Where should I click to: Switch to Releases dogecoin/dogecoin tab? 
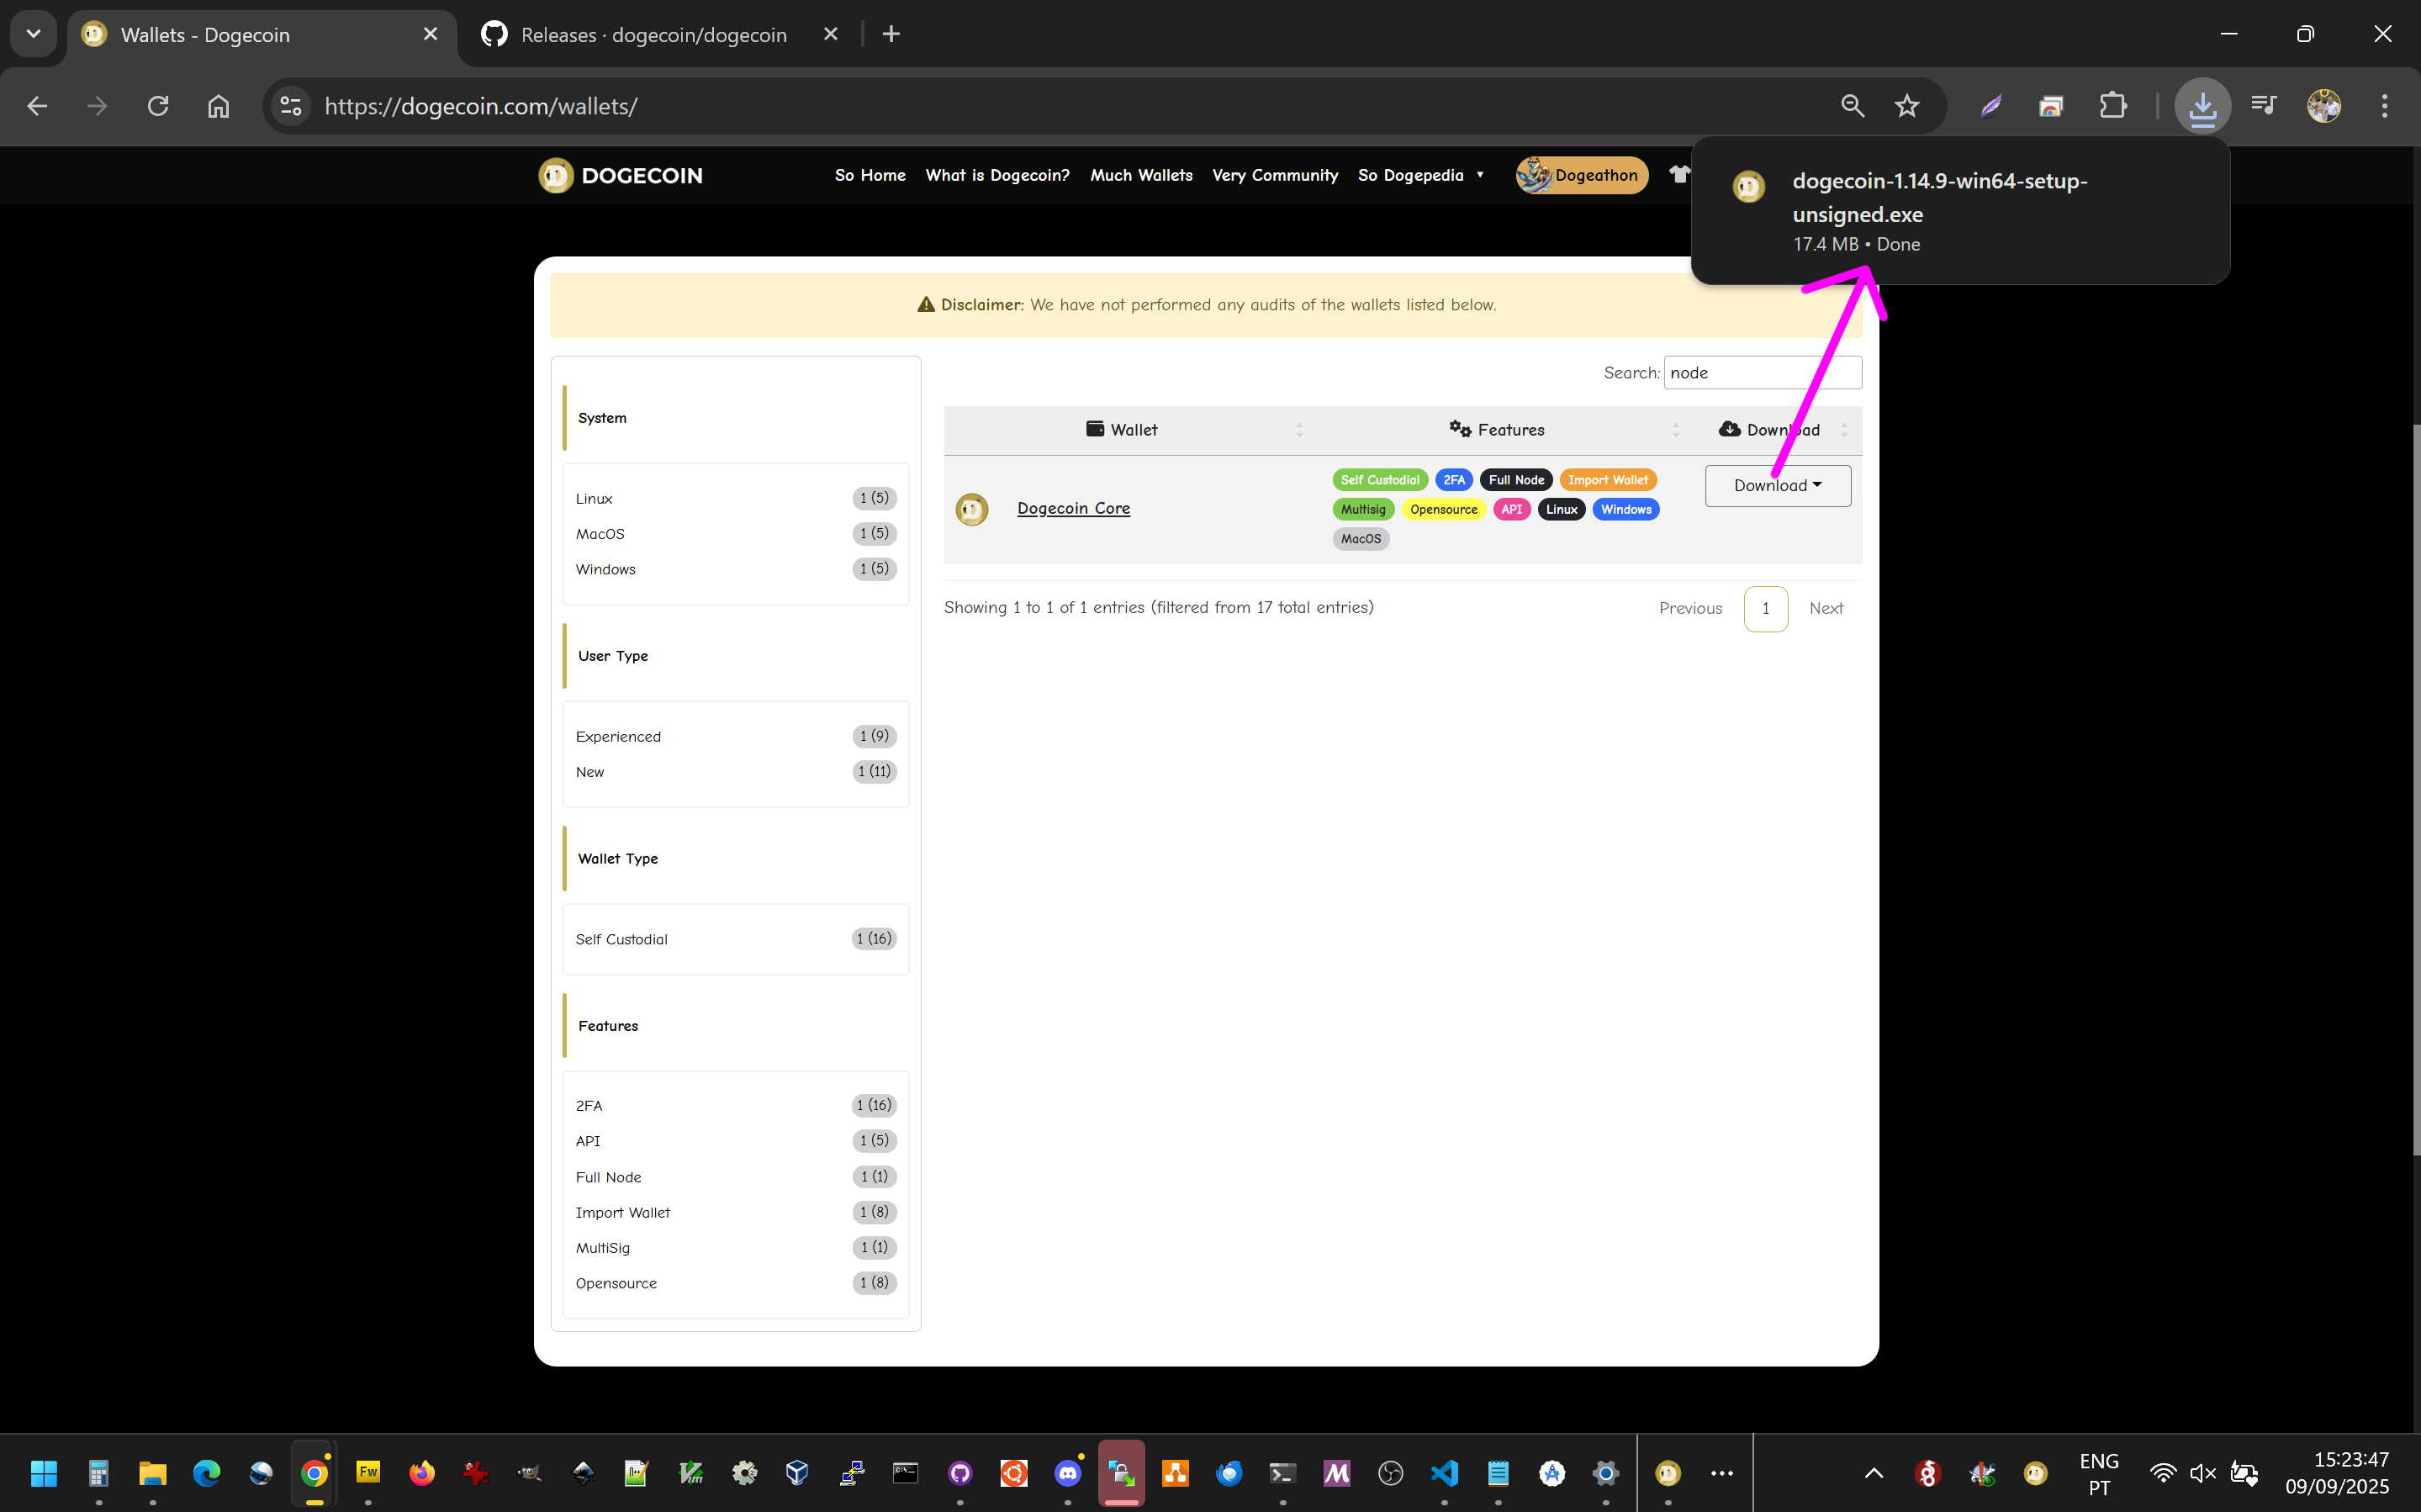pos(653,35)
